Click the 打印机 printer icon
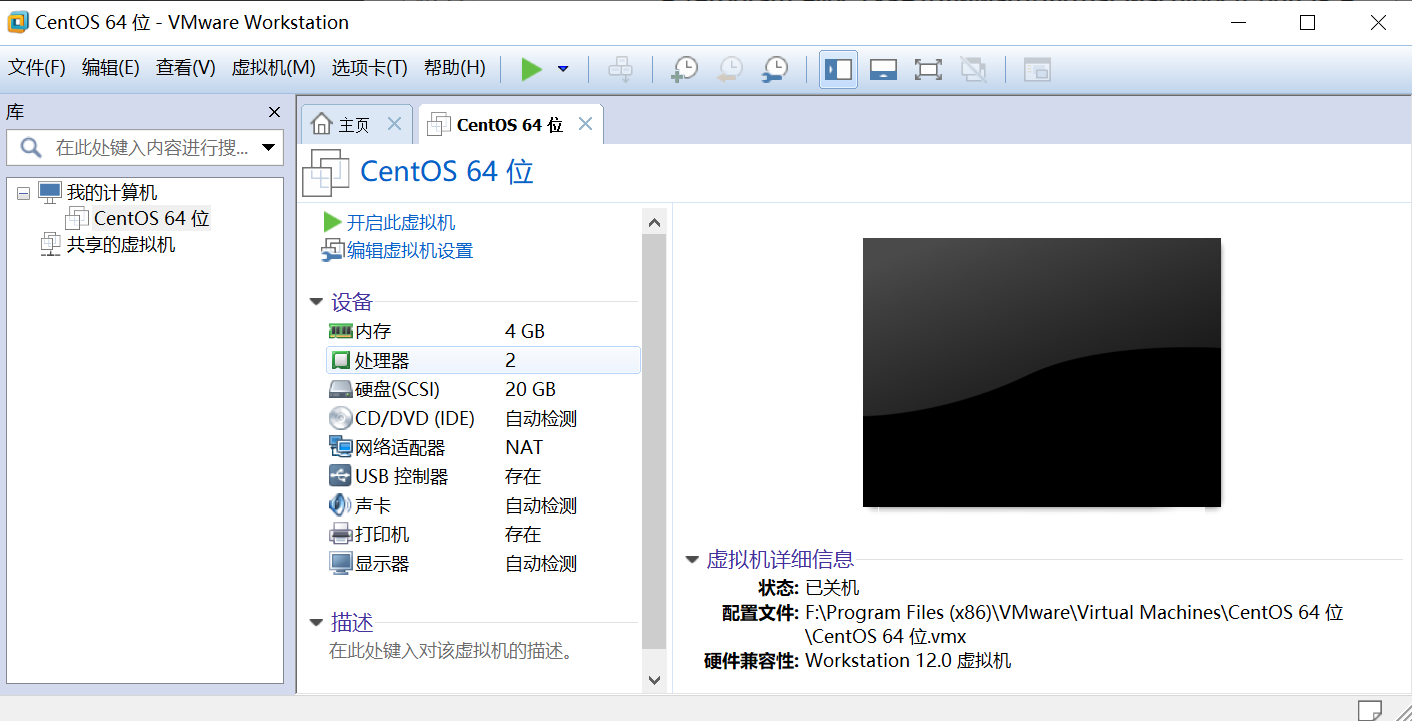The height and width of the screenshot is (721, 1412). point(341,534)
